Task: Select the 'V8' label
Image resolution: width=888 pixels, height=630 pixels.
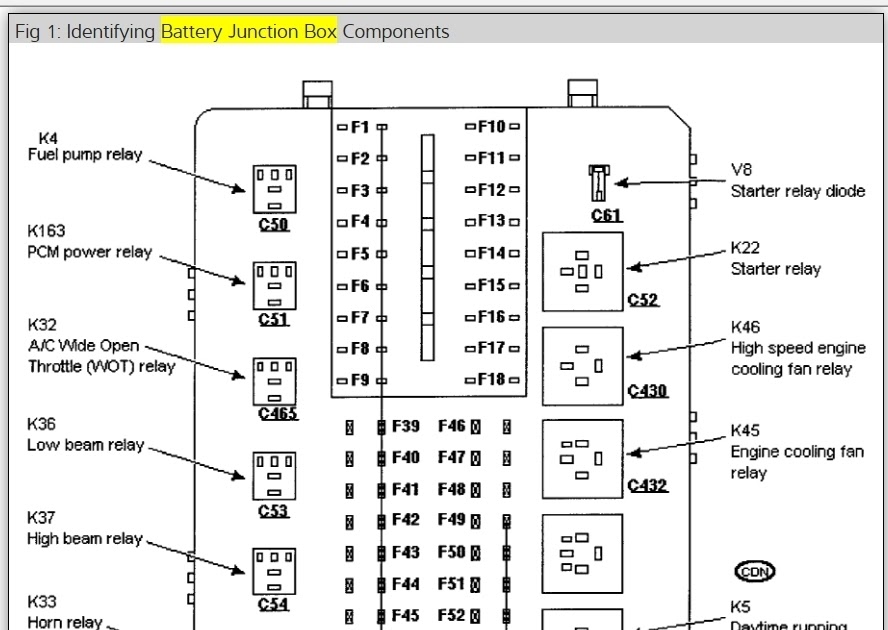Action: point(741,169)
